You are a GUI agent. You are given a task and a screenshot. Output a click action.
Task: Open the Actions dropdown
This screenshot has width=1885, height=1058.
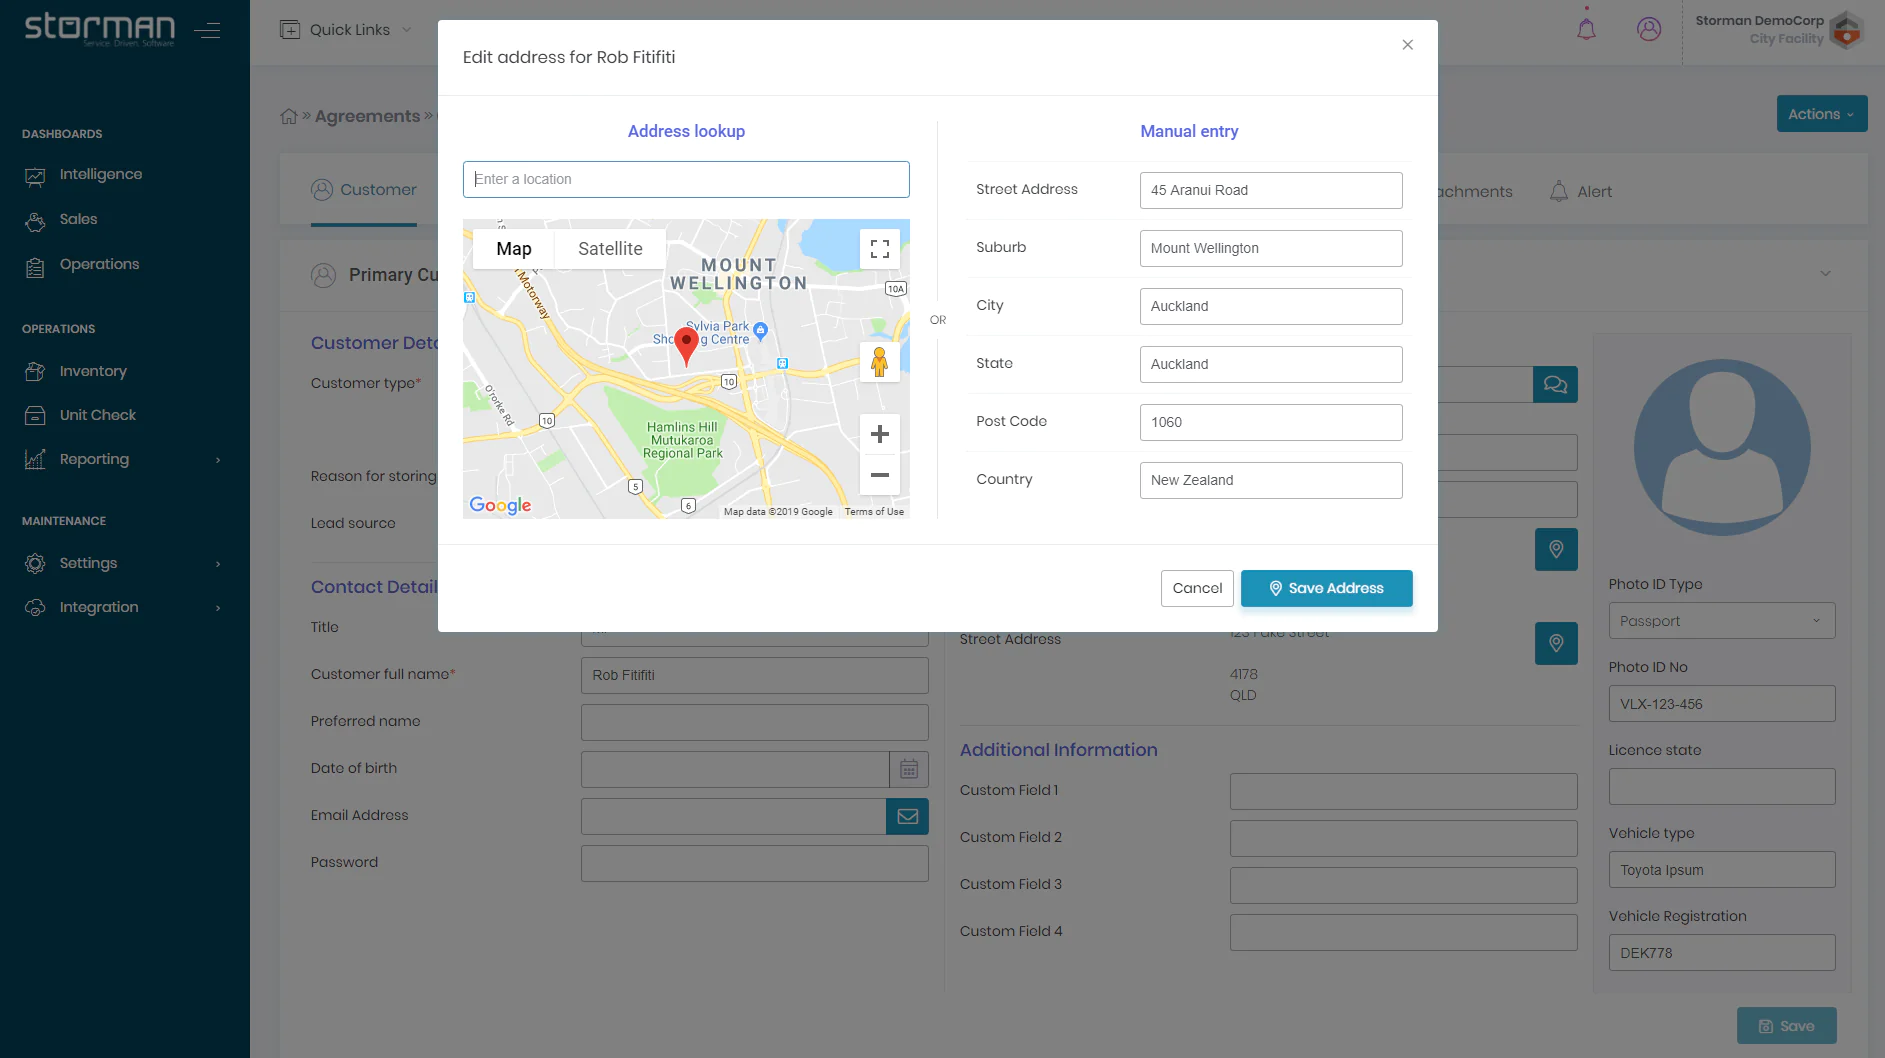tap(1820, 113)
